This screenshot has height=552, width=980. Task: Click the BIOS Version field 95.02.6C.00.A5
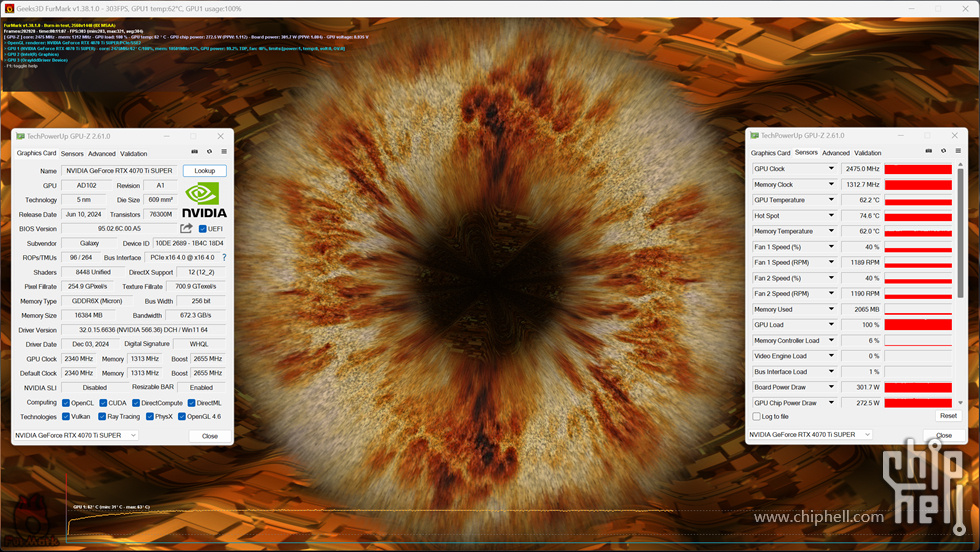click(x=119, y=229)
